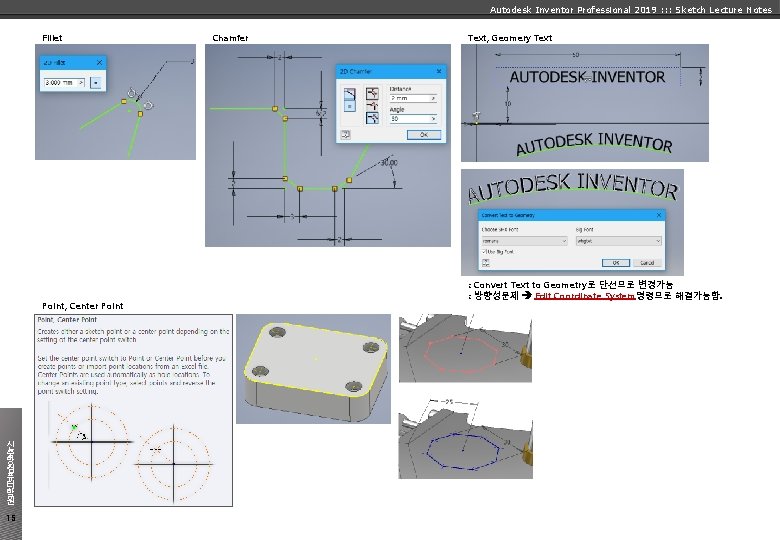Click the 'Text, Geomery Text' section heading
The image size is (780, 540).
510,38
